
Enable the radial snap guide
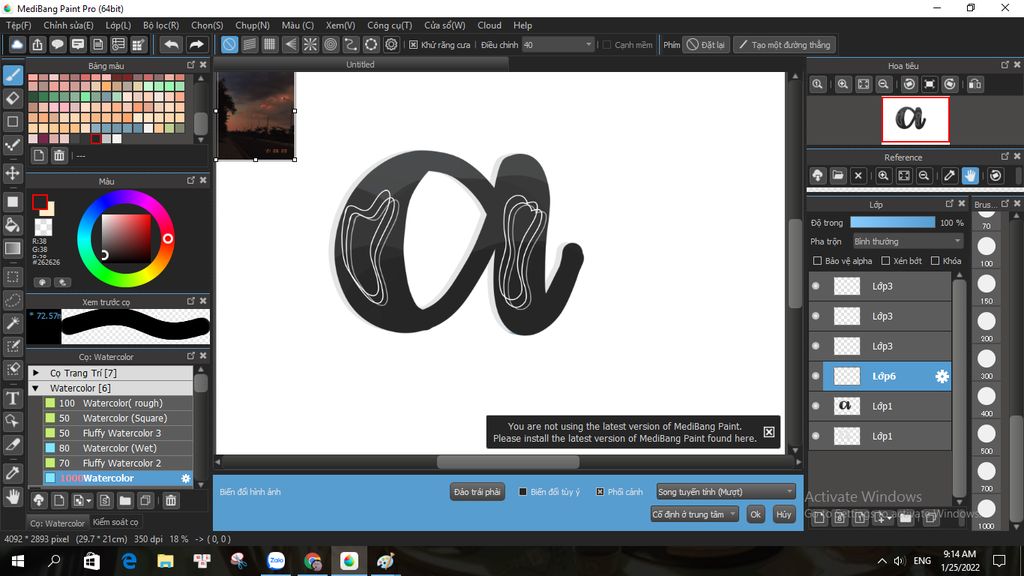click(310, 44)
